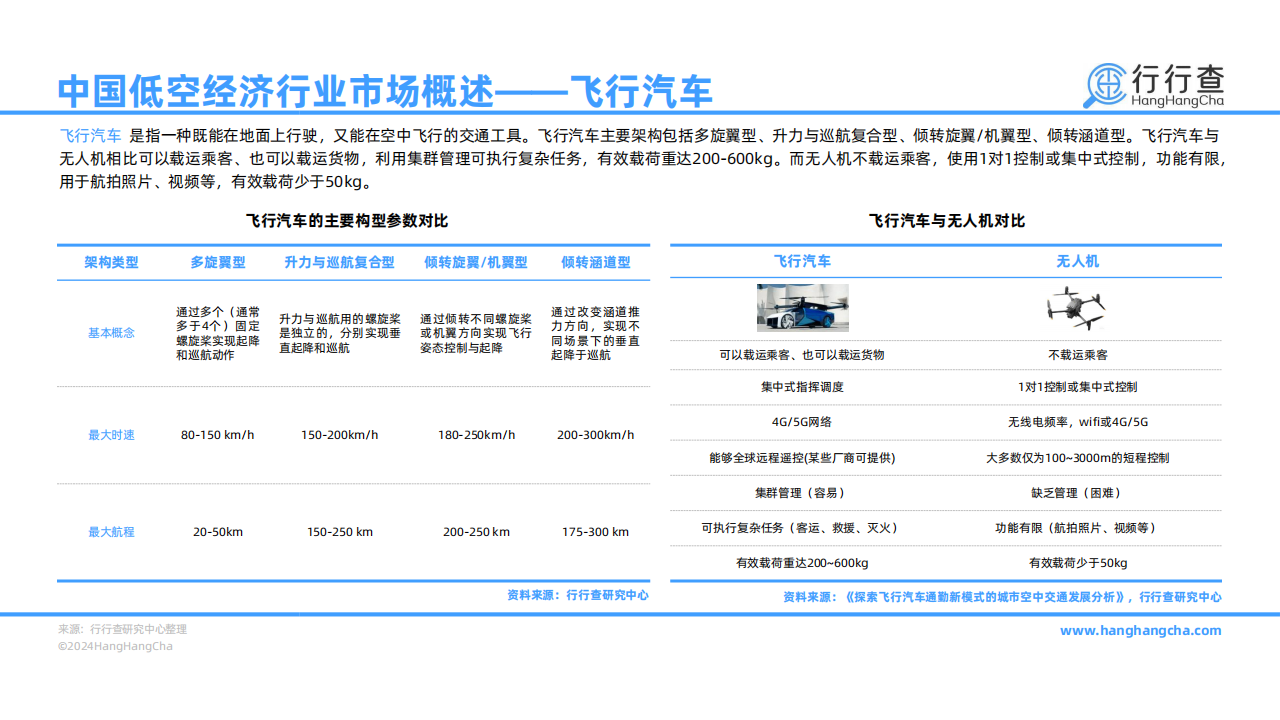Click the description starting 通过改变涵道推力方向

[596, 333]
